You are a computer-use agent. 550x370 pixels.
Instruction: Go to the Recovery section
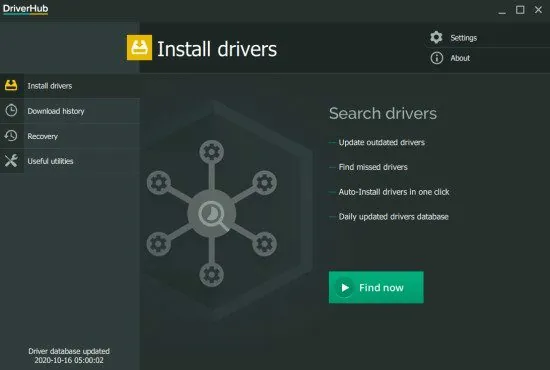click(x=70, y=136)
